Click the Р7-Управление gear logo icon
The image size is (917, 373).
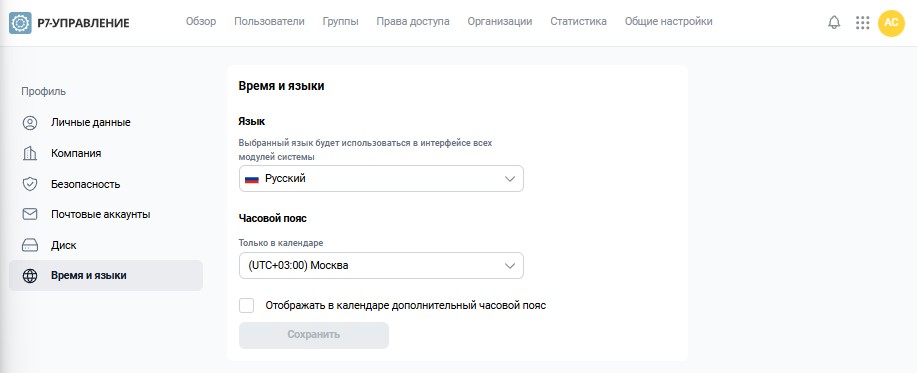[x=20, y=23]
